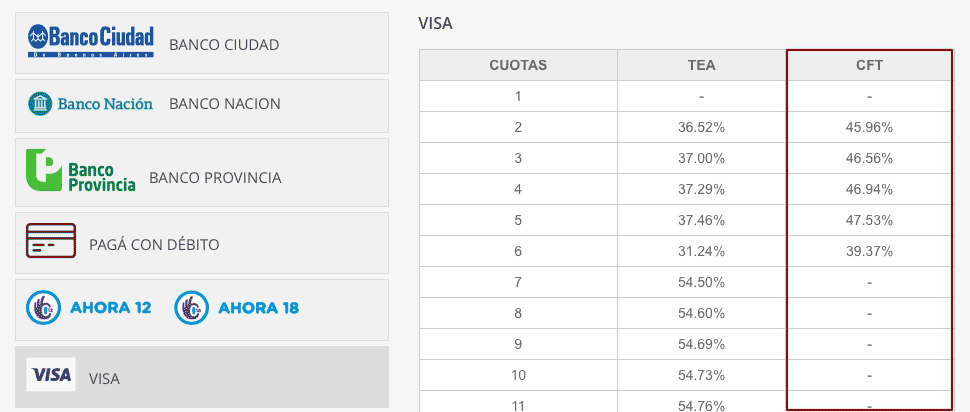Click the green Banco Provincia logo
Viewport: 970px width, 412px height.
tap(80, 170)
